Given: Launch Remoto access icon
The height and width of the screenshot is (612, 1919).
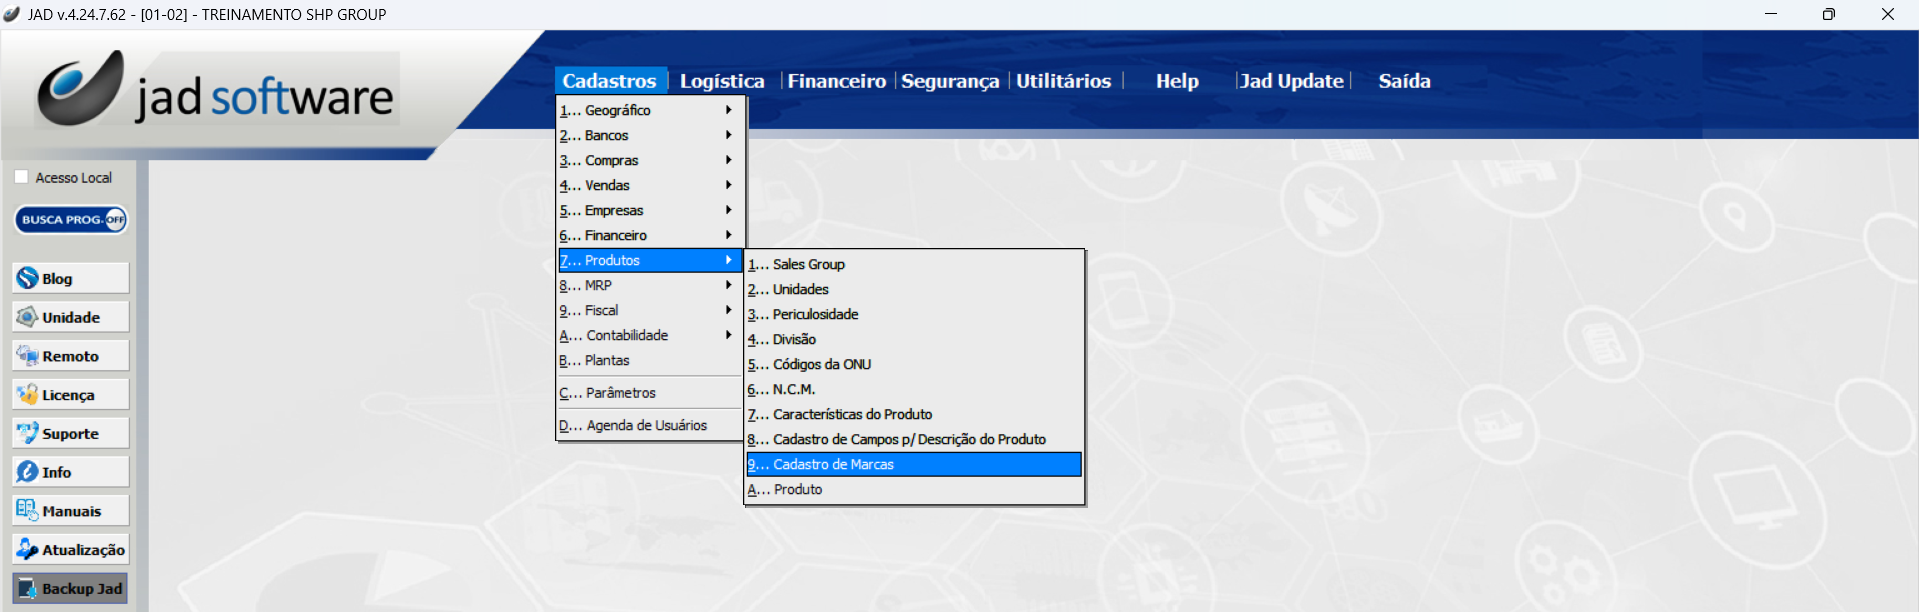Looking at the screenshot, I should click(70, 357).
